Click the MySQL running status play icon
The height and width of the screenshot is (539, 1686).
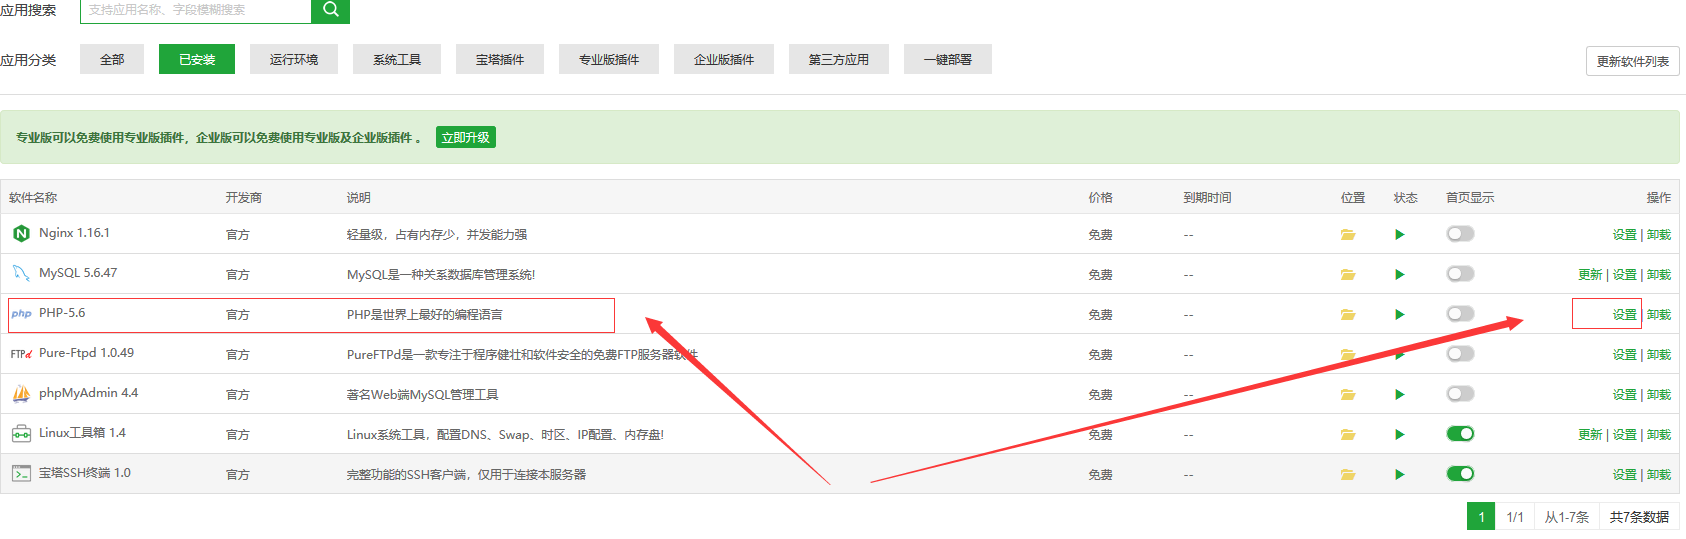1400,274
